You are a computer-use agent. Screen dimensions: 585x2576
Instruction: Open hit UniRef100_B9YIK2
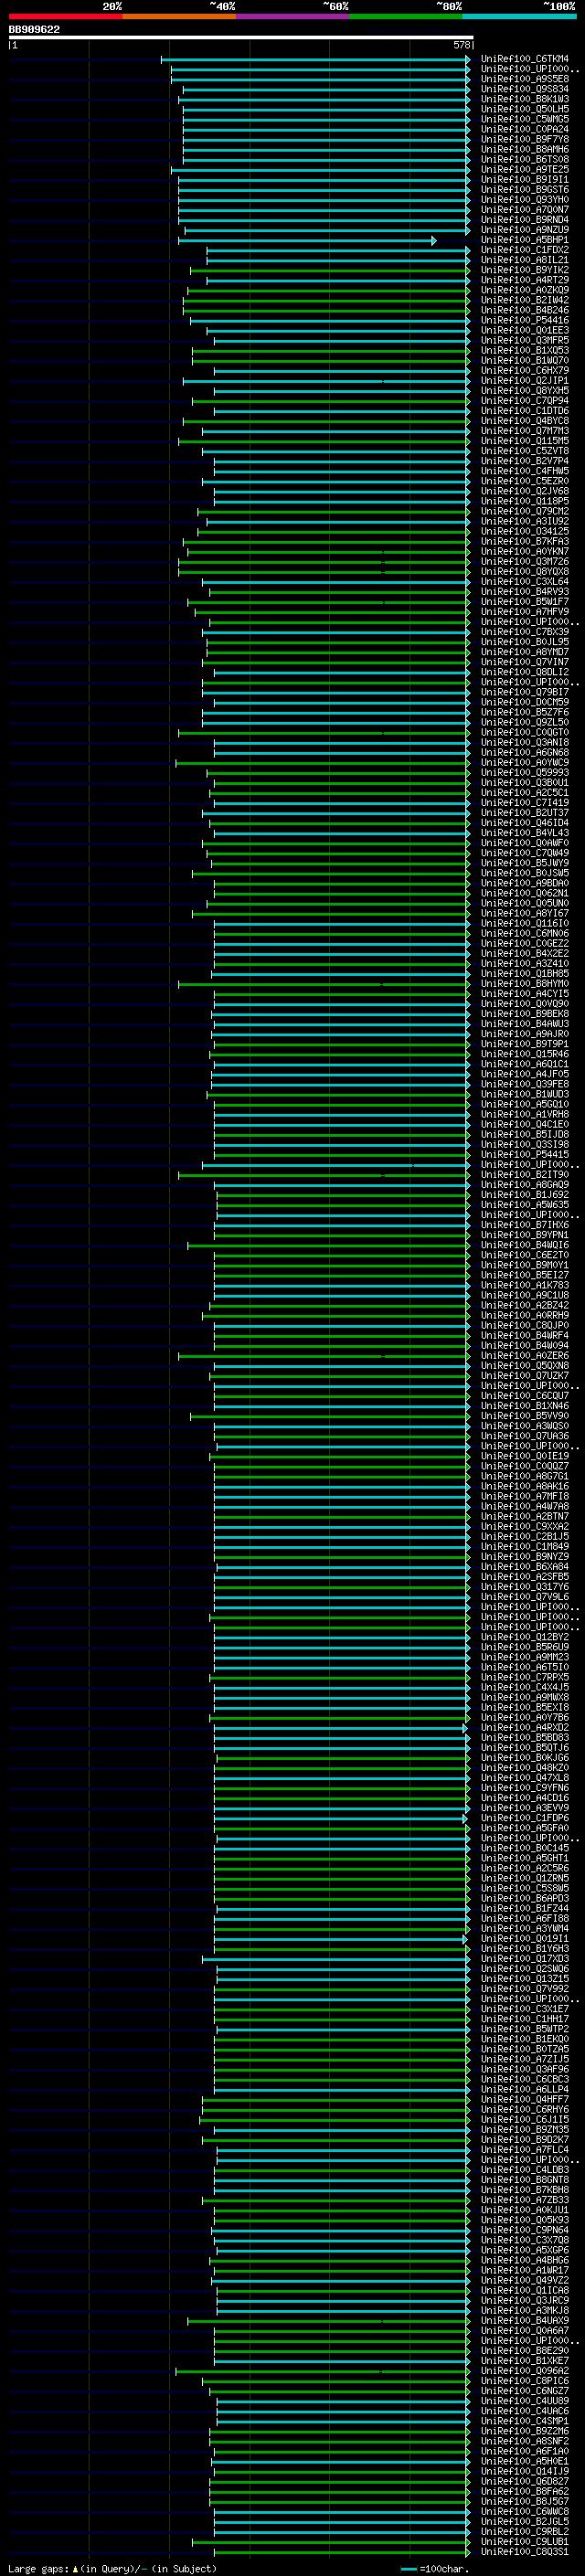coord(525,270)
